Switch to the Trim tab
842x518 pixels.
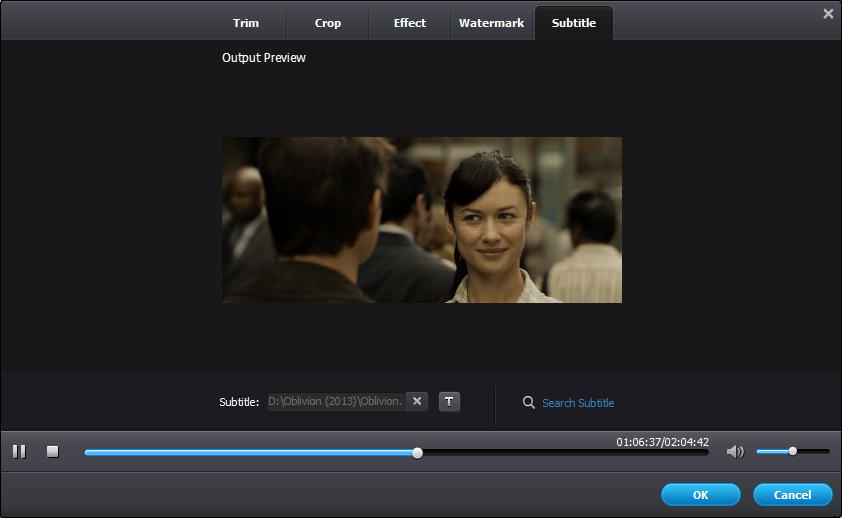(x=246, y=23)
